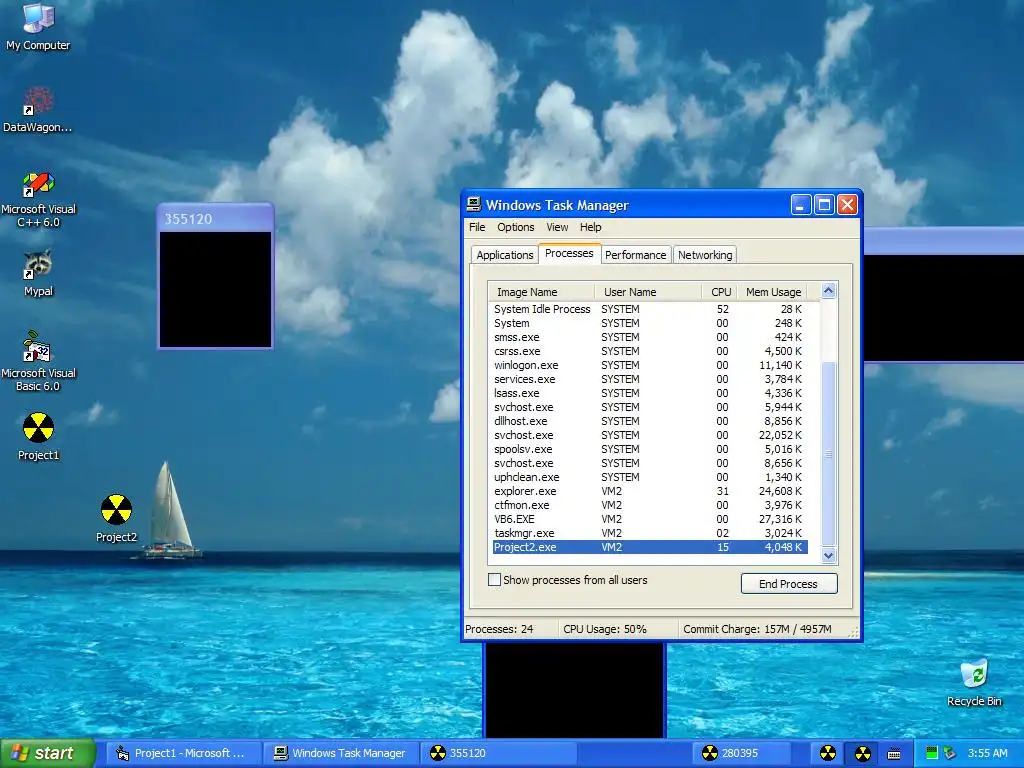Image resolution: width=1024 pixels, height=768 pixels.
Task: Activate the 355120 taskbar button
Action: (497, 753)
